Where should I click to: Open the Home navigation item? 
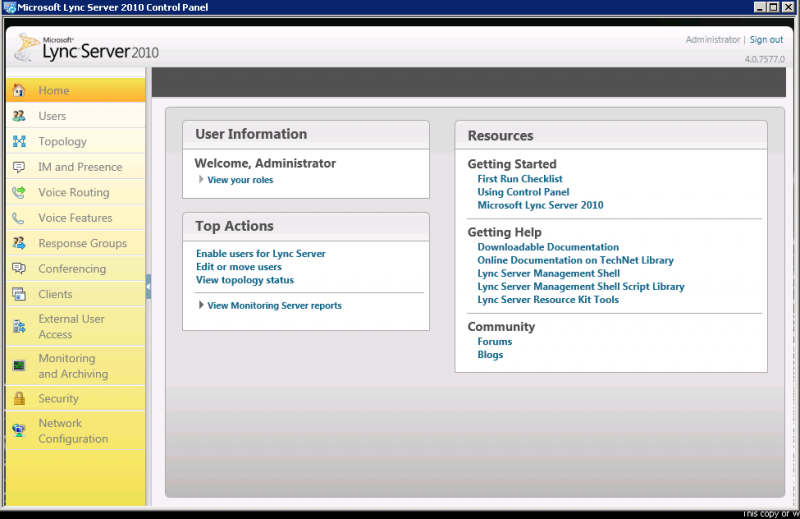76,90
